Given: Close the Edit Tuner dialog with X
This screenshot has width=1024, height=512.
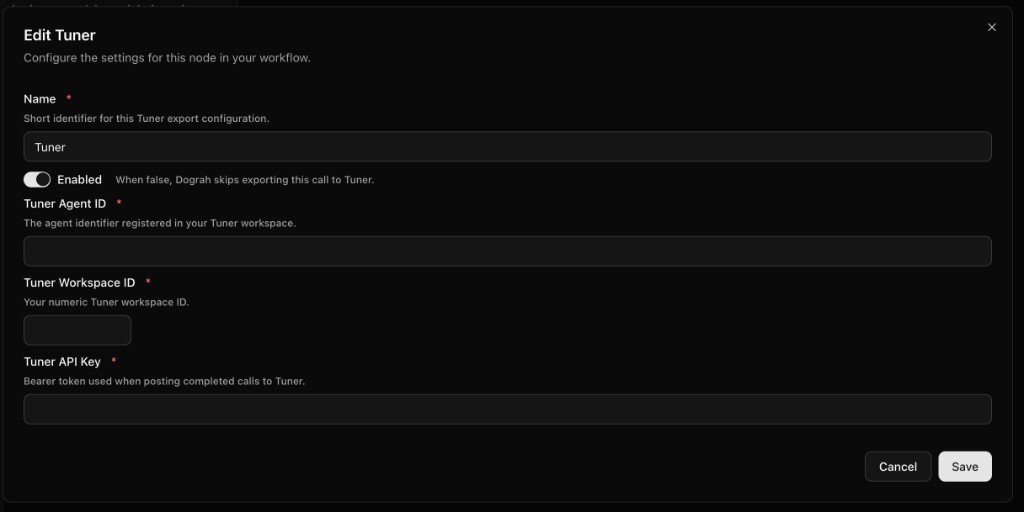Looking at the screenshot, I should tap(991, 27).
